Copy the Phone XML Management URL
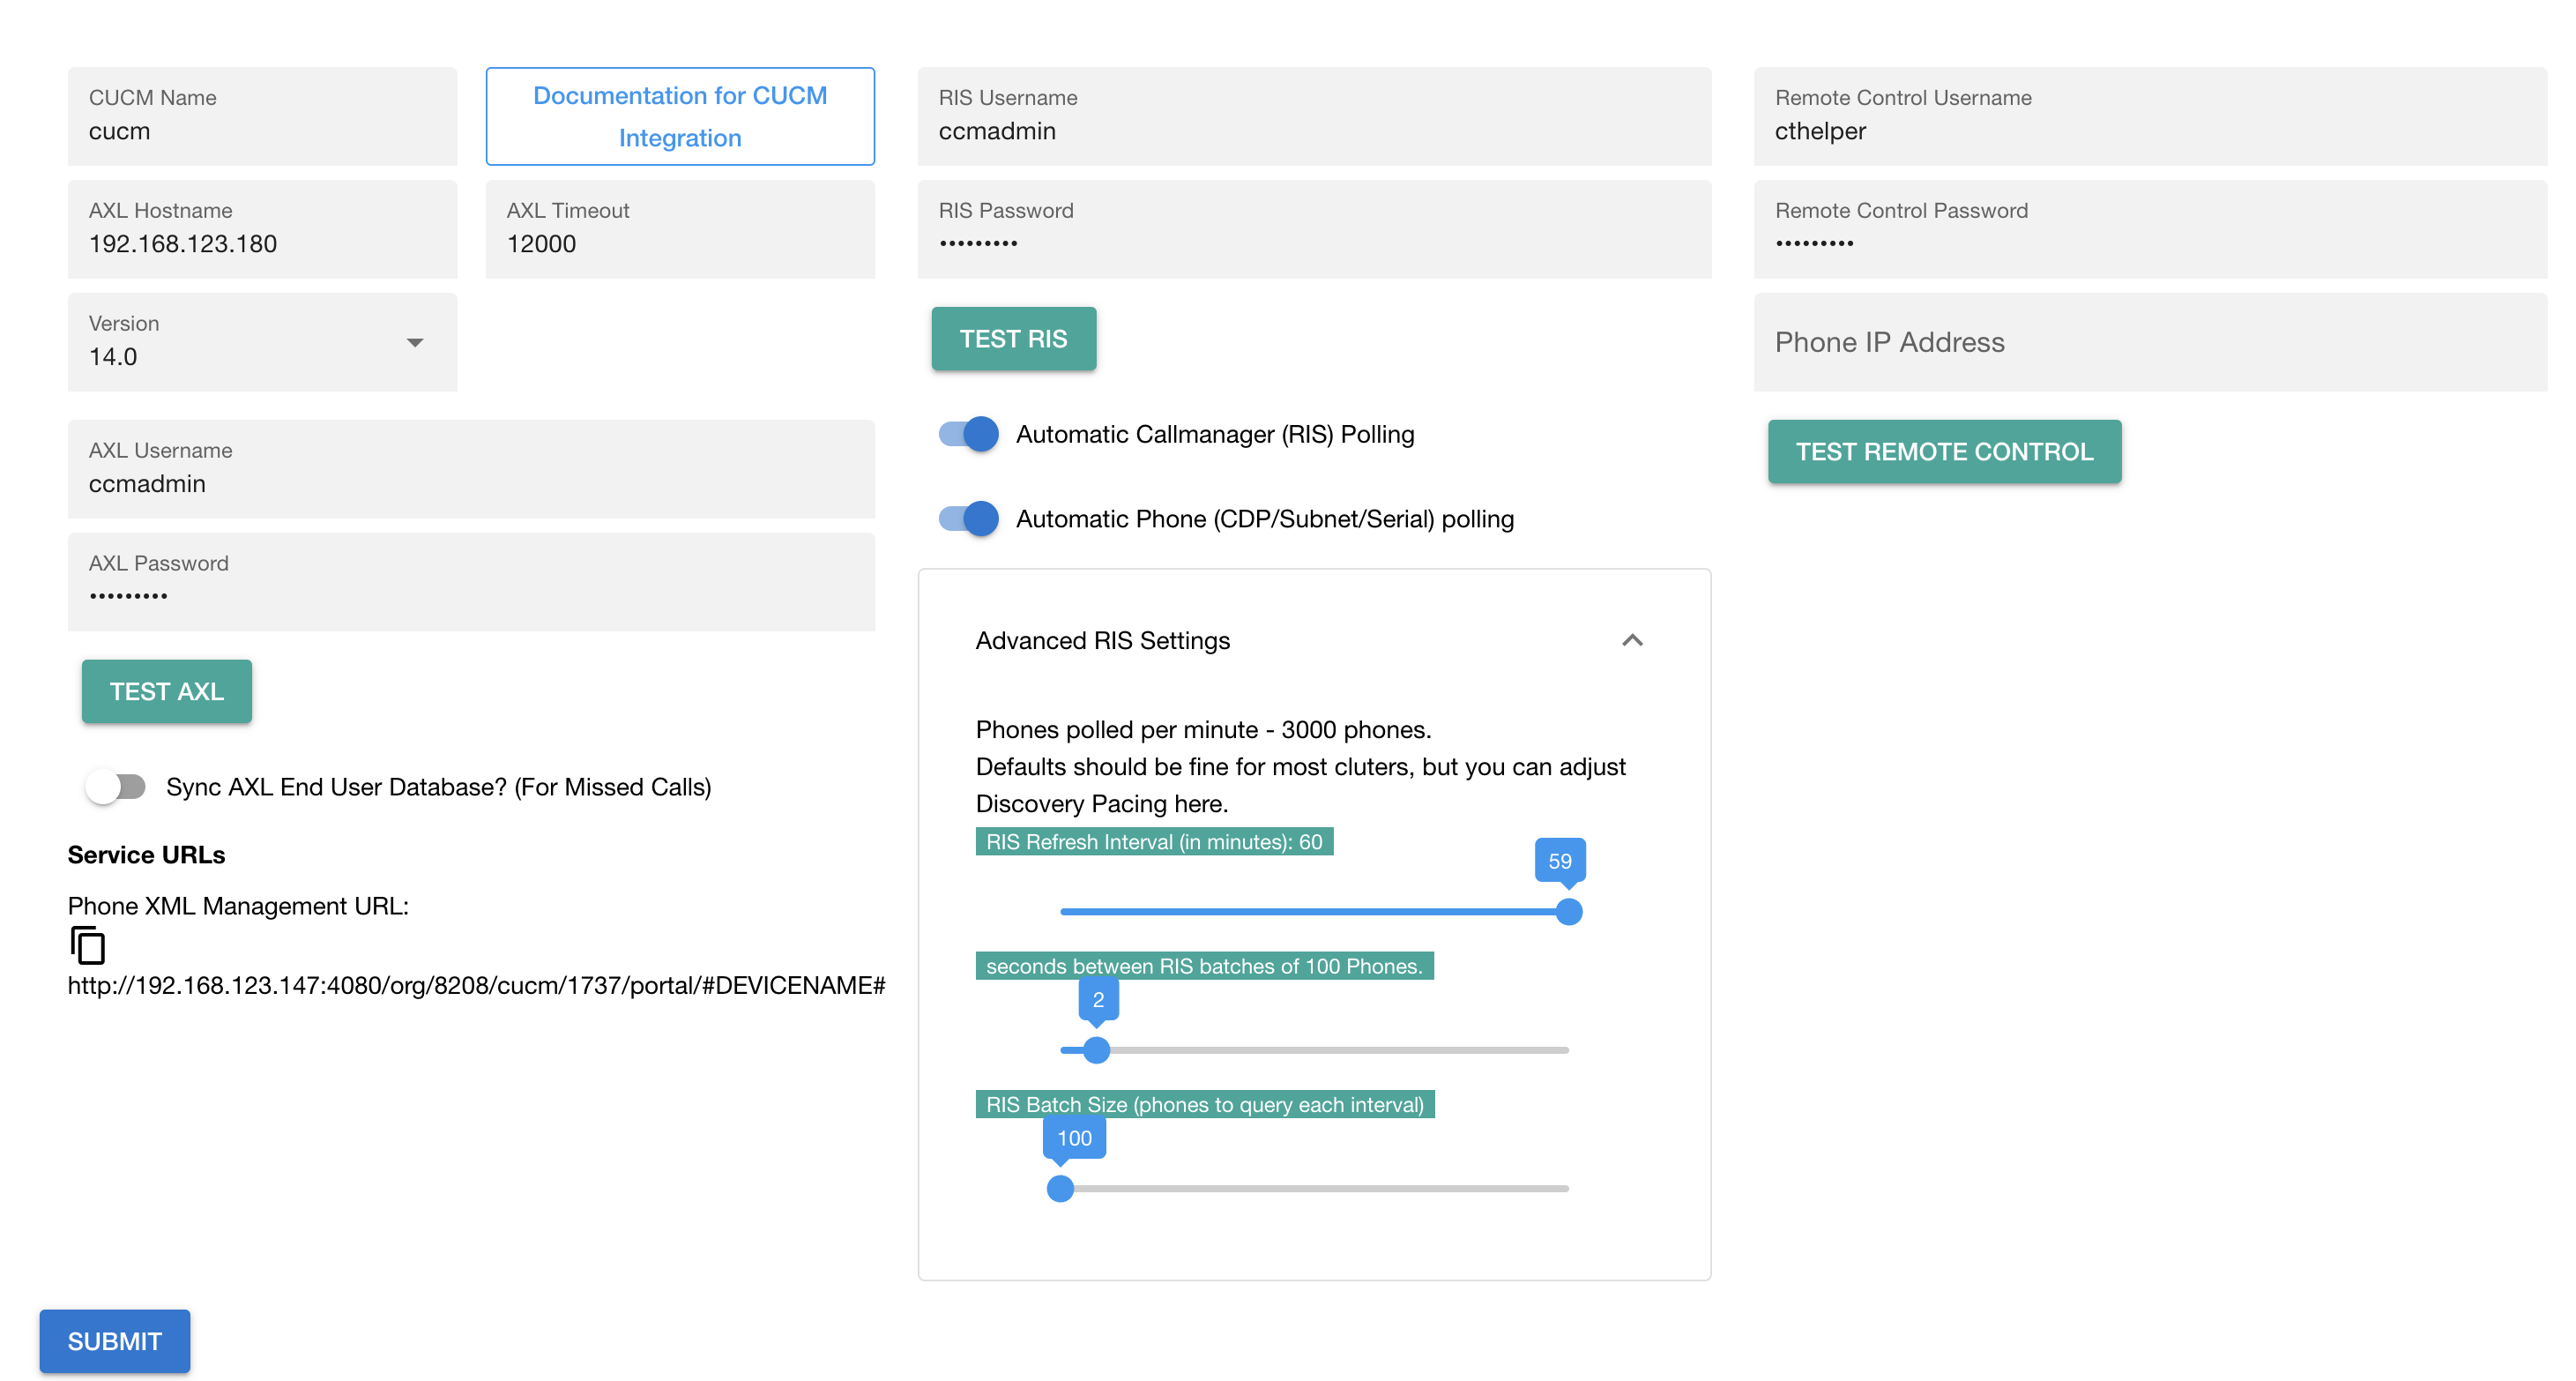 (x=88, y=946)
